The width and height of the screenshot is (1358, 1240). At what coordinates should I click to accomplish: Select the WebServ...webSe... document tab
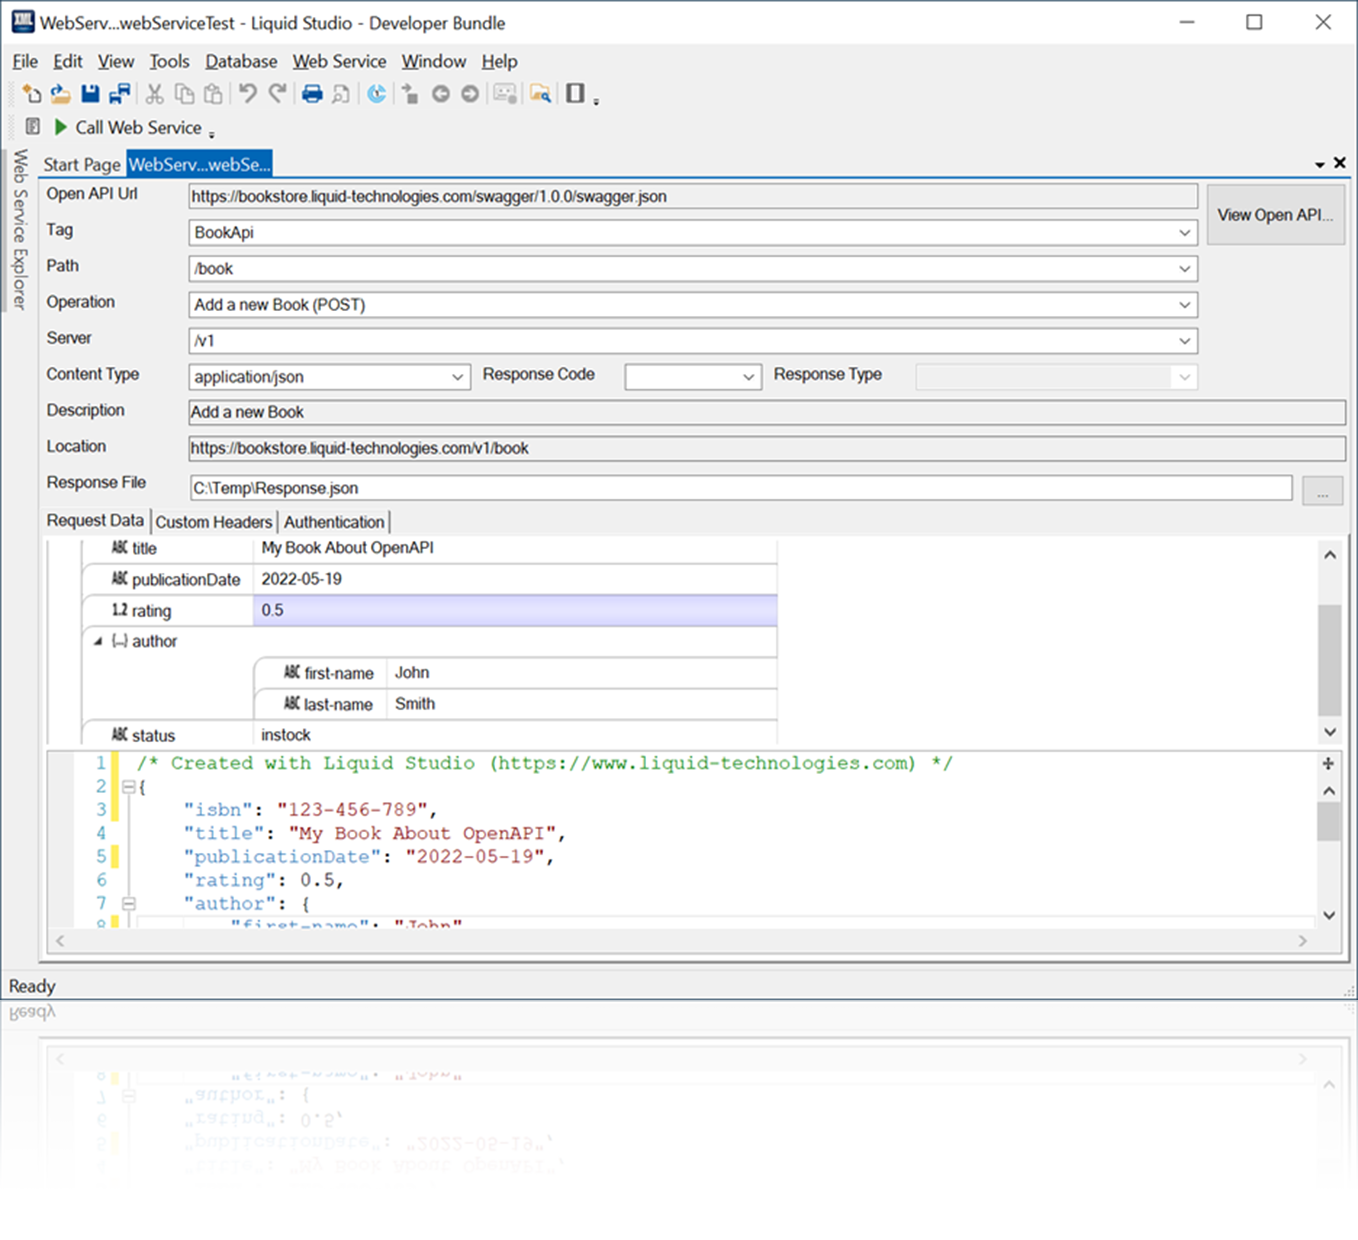[199, 164]
